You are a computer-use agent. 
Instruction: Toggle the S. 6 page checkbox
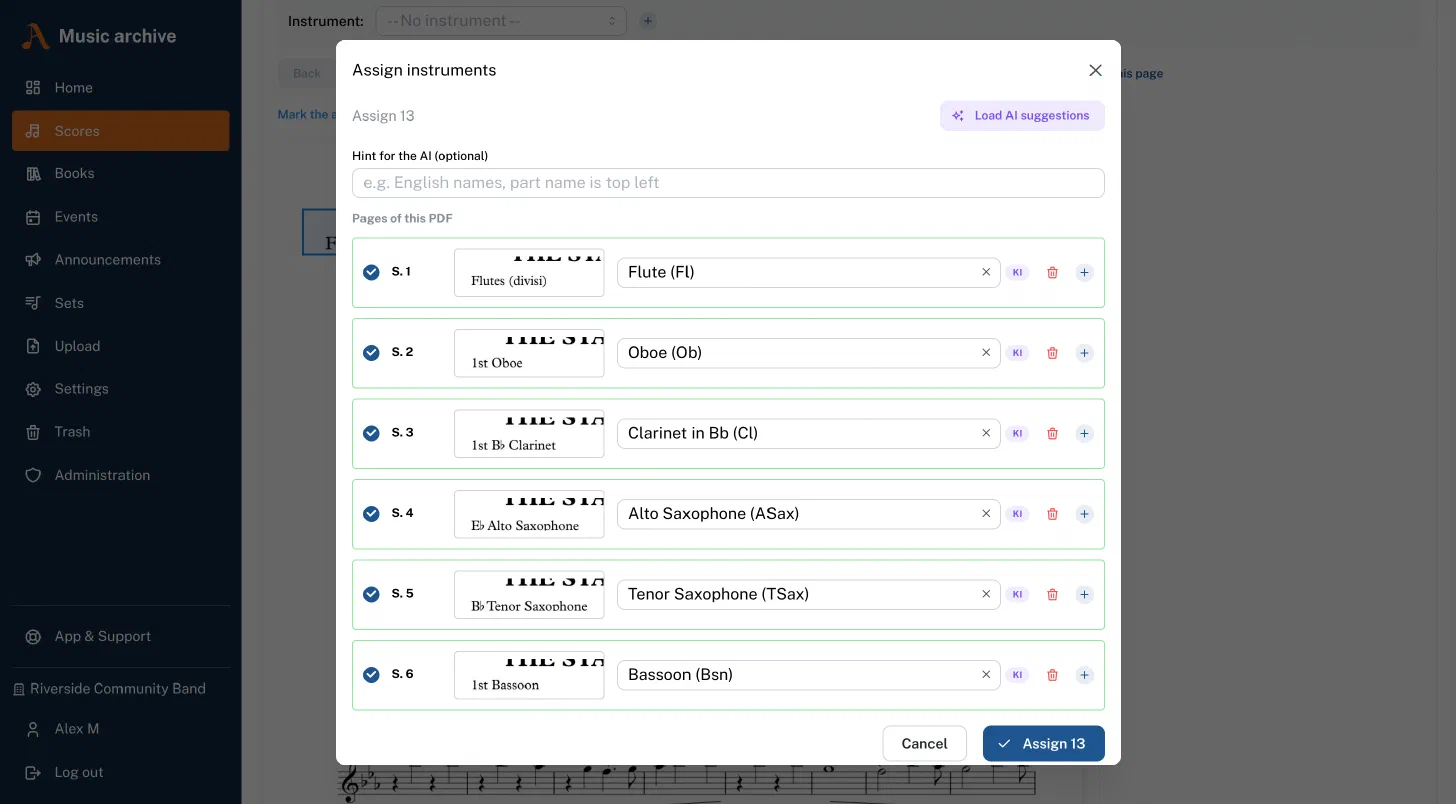tap(371, 675)
